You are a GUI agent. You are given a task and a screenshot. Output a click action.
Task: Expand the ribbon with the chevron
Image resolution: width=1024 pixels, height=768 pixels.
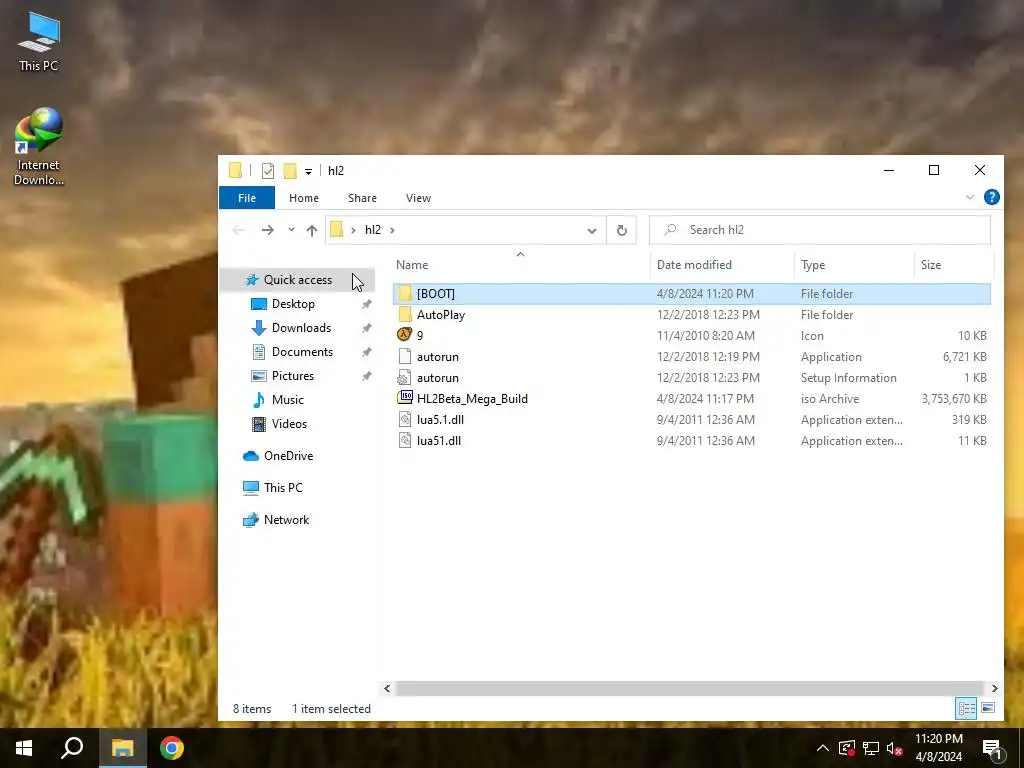[x=970, y=197]
